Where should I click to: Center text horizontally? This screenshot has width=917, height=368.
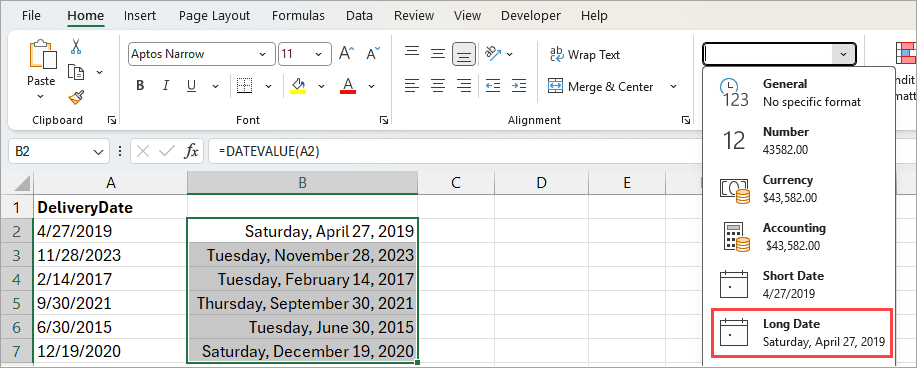[x=438, y=86]
